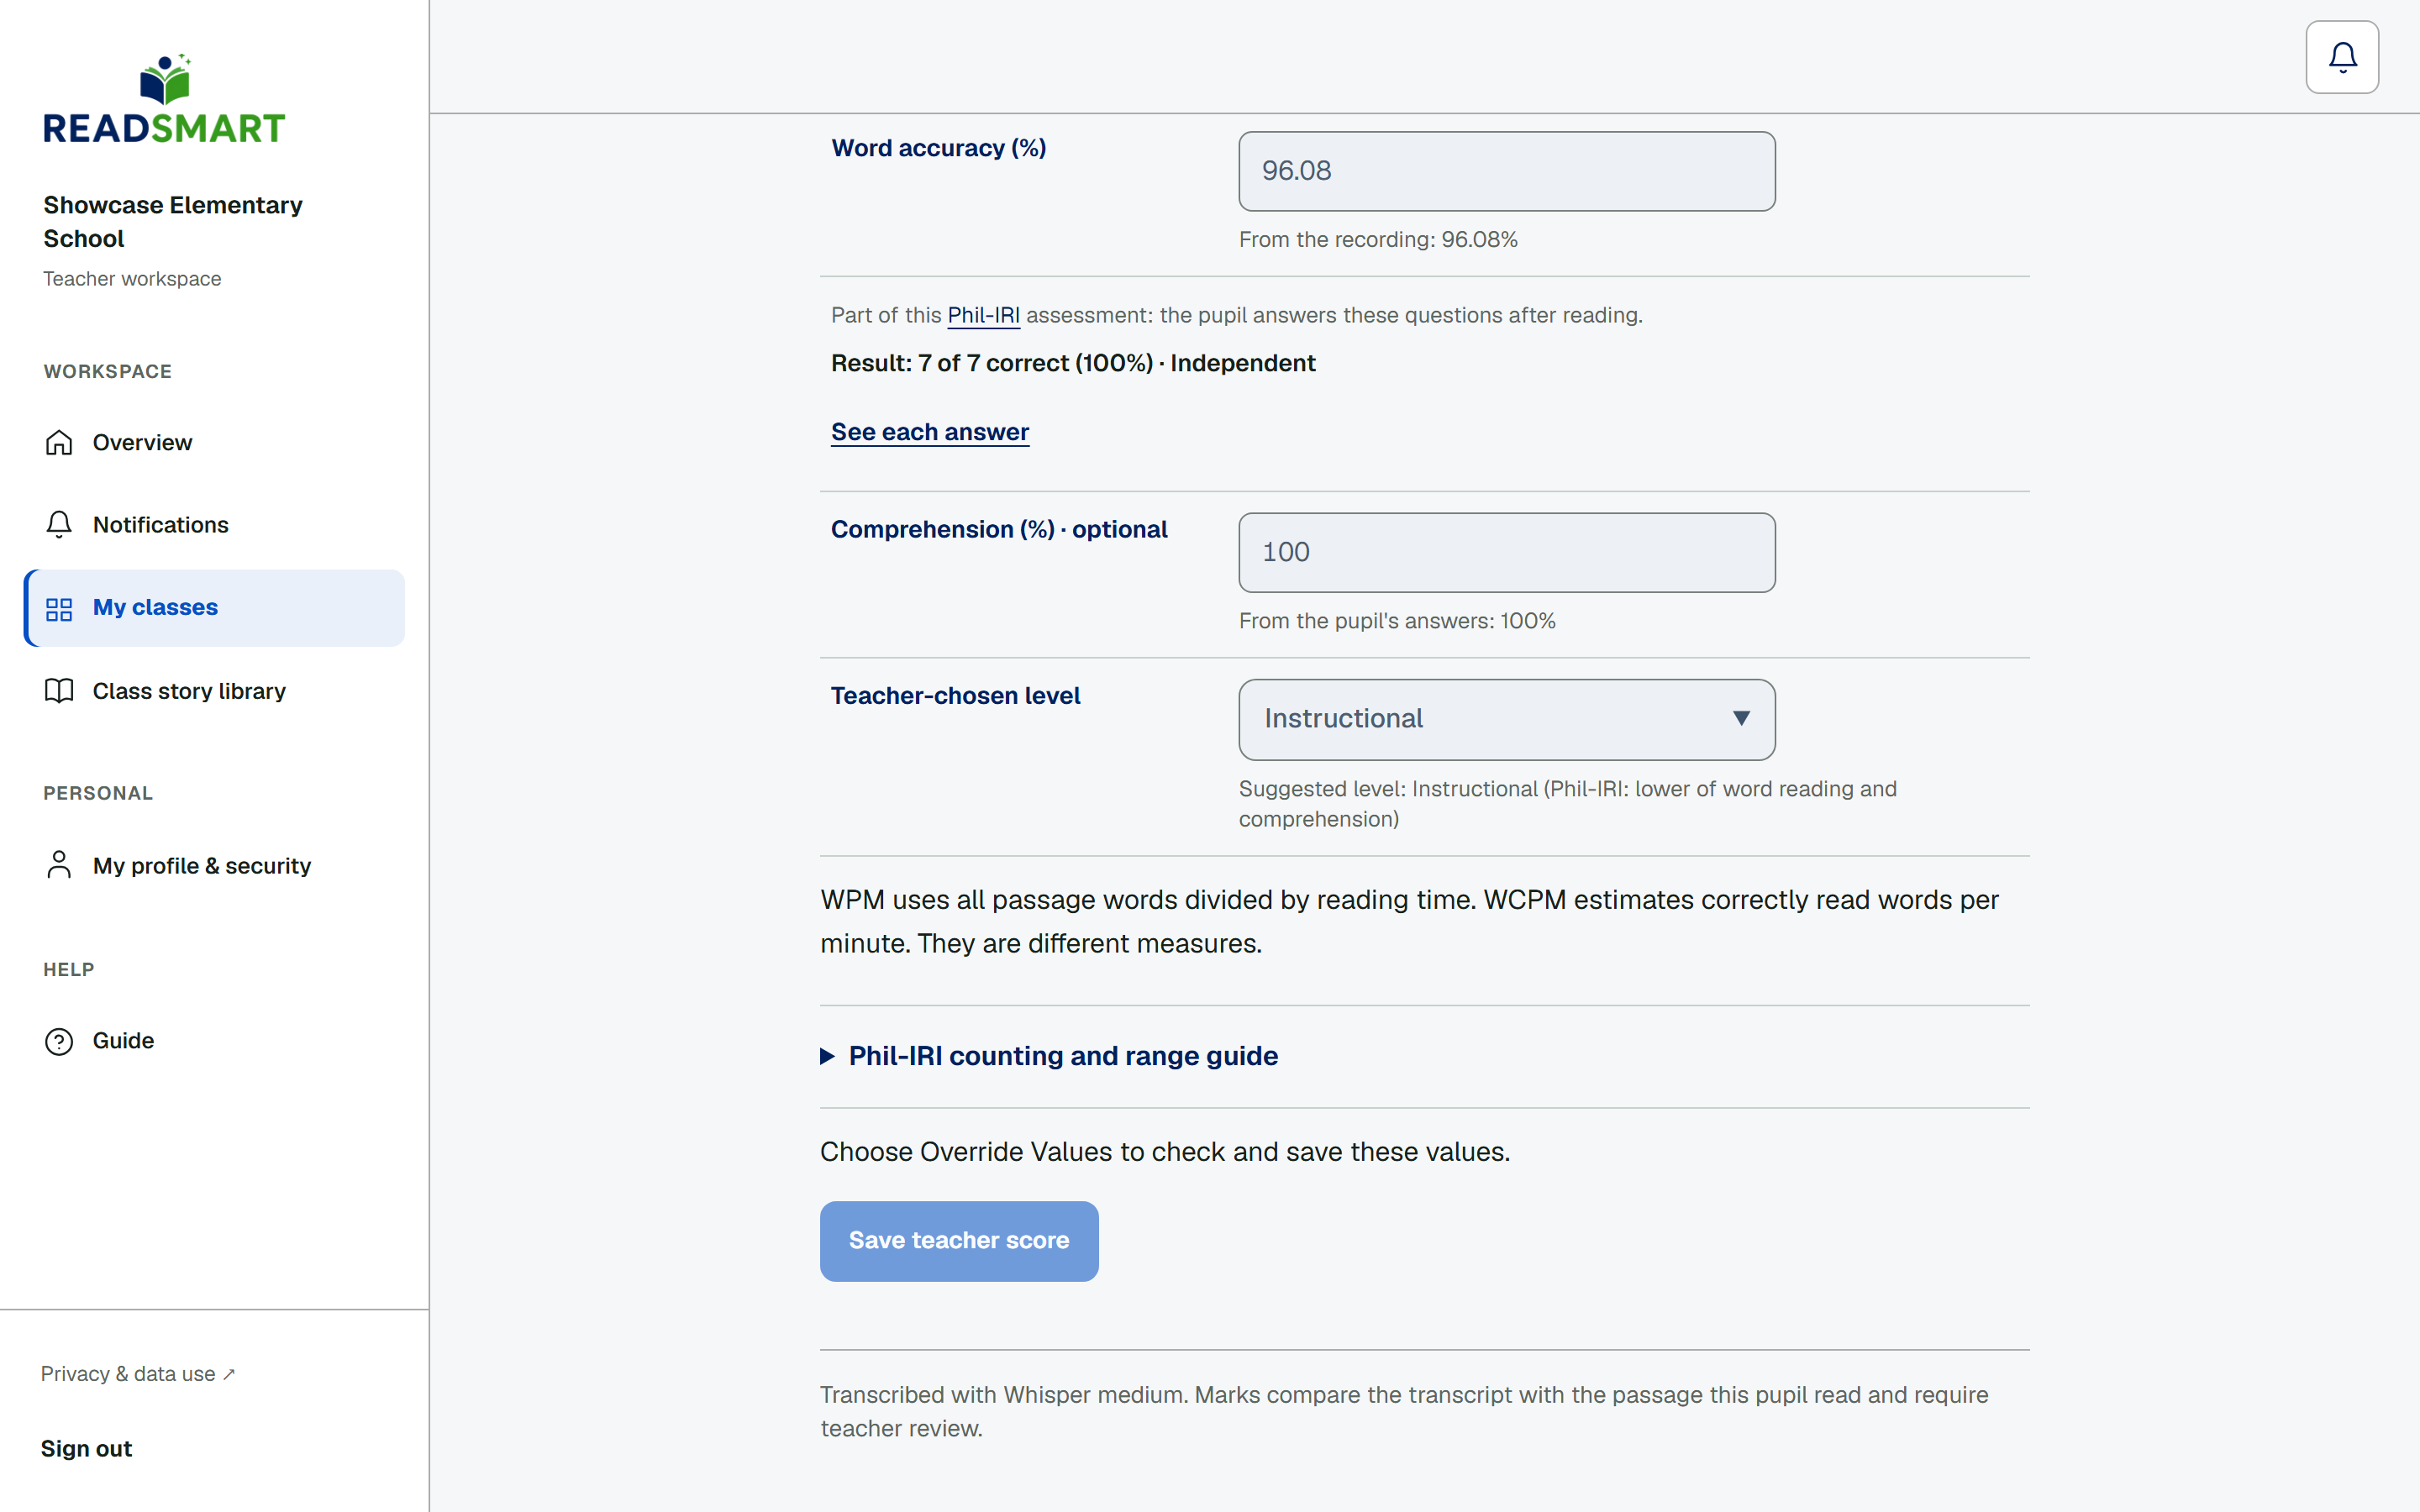Click the Word accuracy input field
2420x1512 pixels.
click(x=1507, y=171)
